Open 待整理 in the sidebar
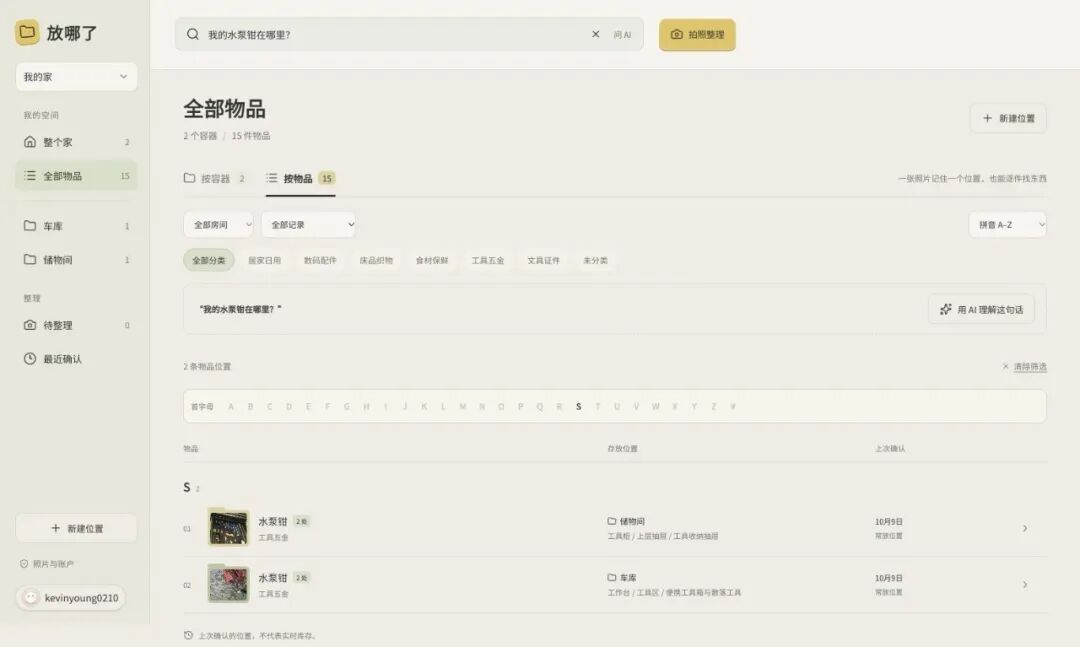Image resolution: width=1080 pixels, height=647 pixels. tap(76, 325)
